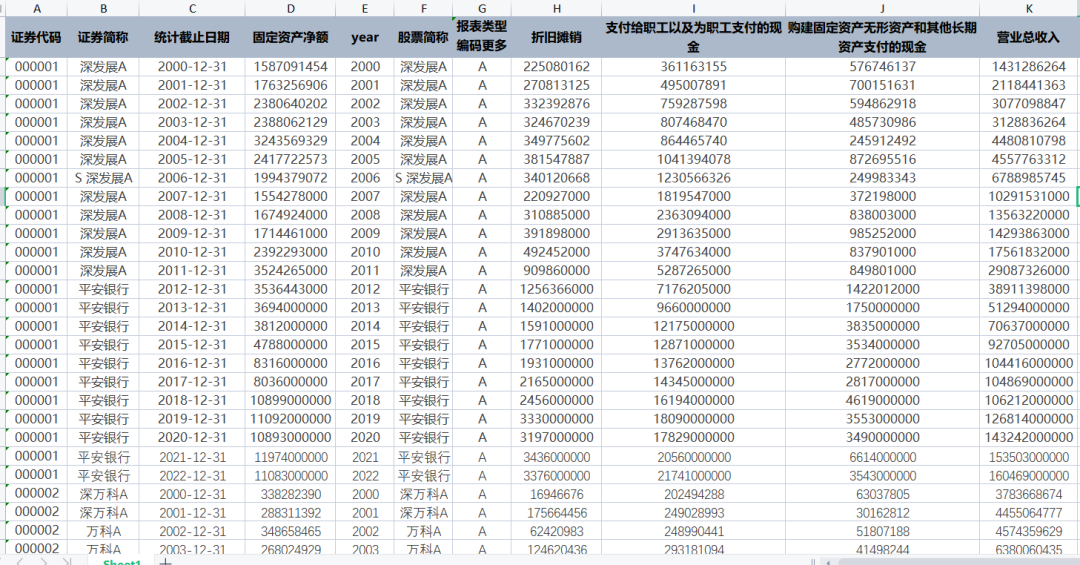Click the 折旧摊销 header cell
This screenshot has height=565, width=1080.
pos(557,37)
